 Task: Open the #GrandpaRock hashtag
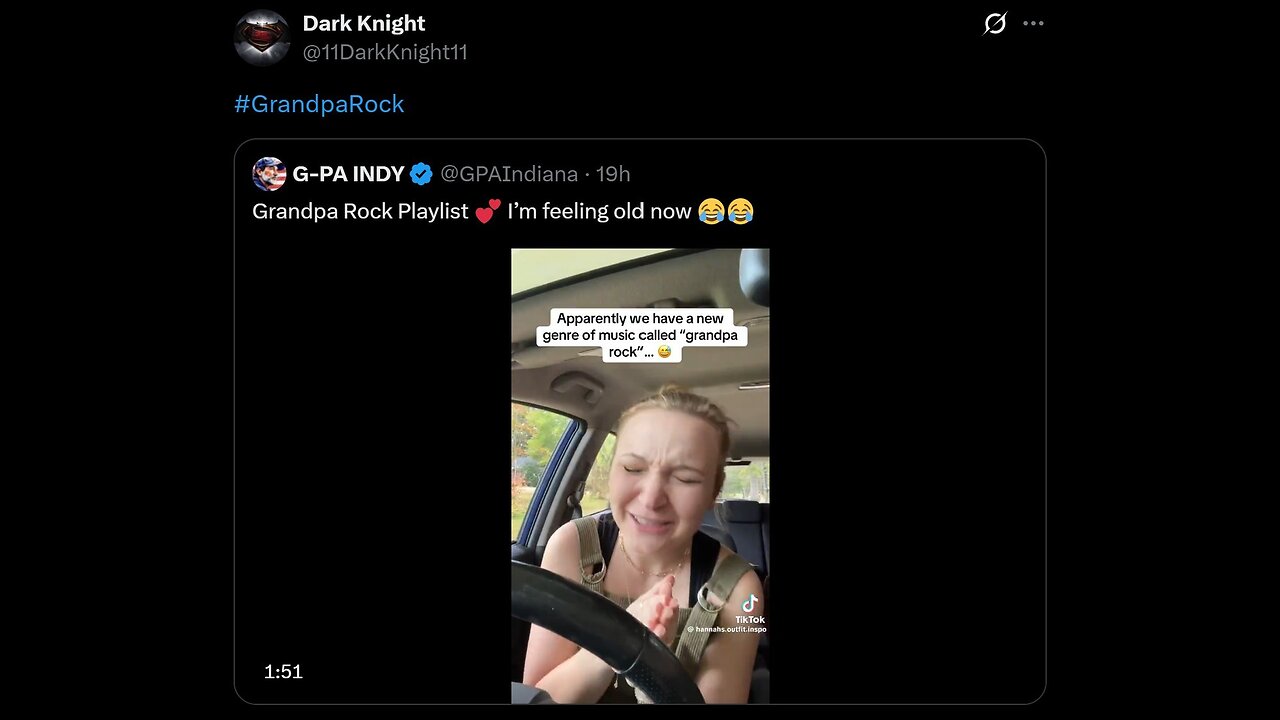pos(319,104)
